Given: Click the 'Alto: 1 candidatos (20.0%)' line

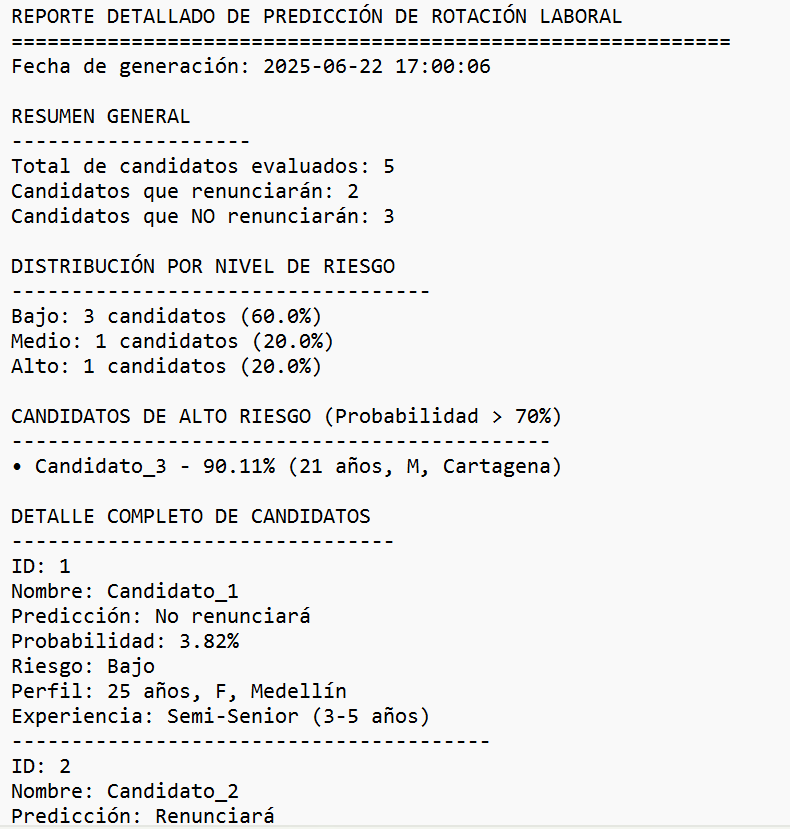Looking at the screenshot, I should (x=167, y=366).
